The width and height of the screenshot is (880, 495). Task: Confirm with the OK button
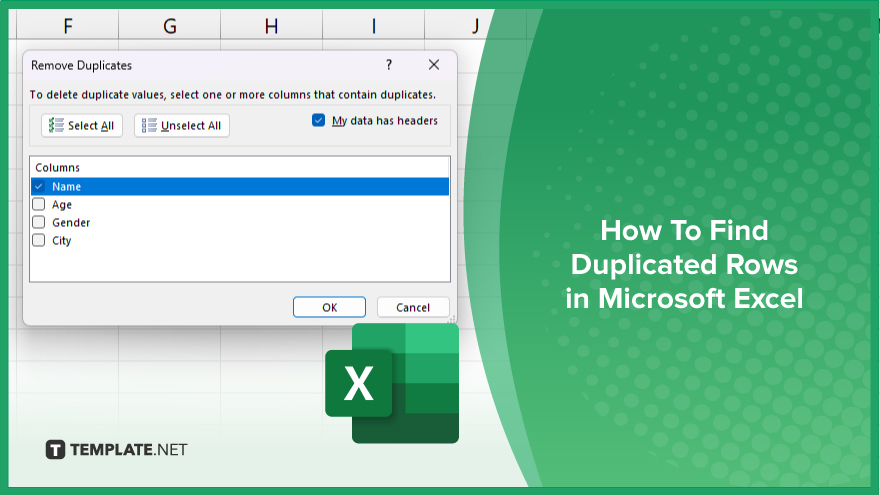point(329,308)
